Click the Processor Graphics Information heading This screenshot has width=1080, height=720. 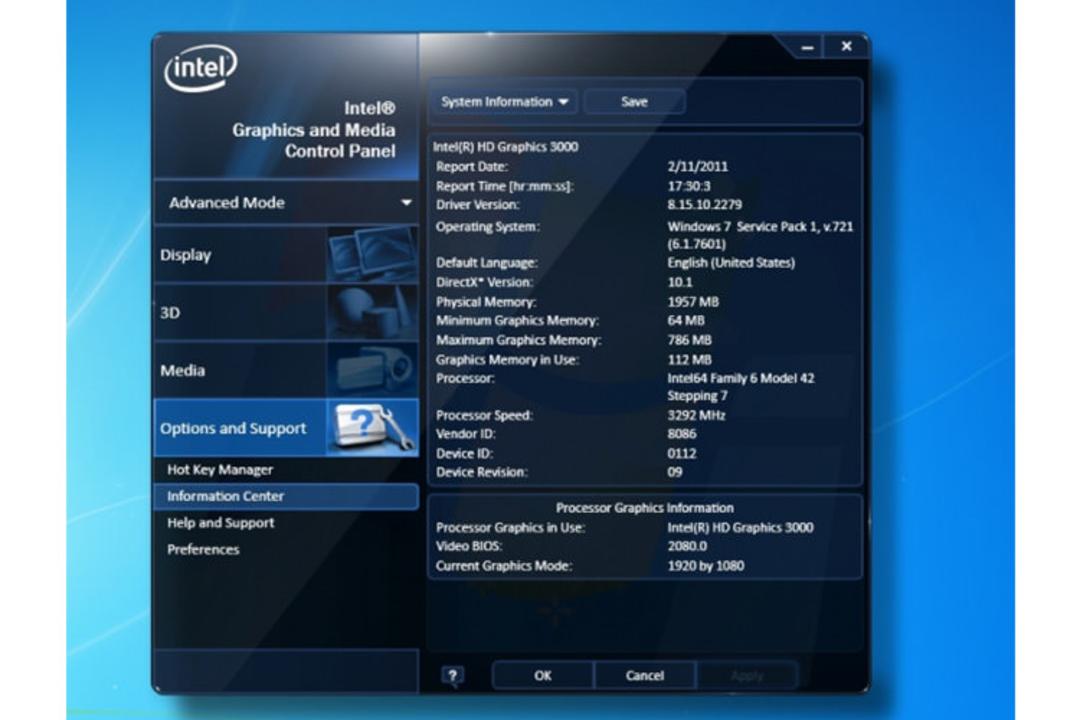tap(645, 508)
